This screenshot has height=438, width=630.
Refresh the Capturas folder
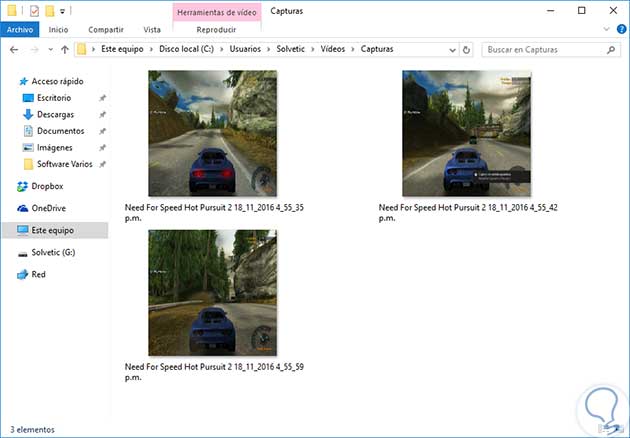pos(466,50)
